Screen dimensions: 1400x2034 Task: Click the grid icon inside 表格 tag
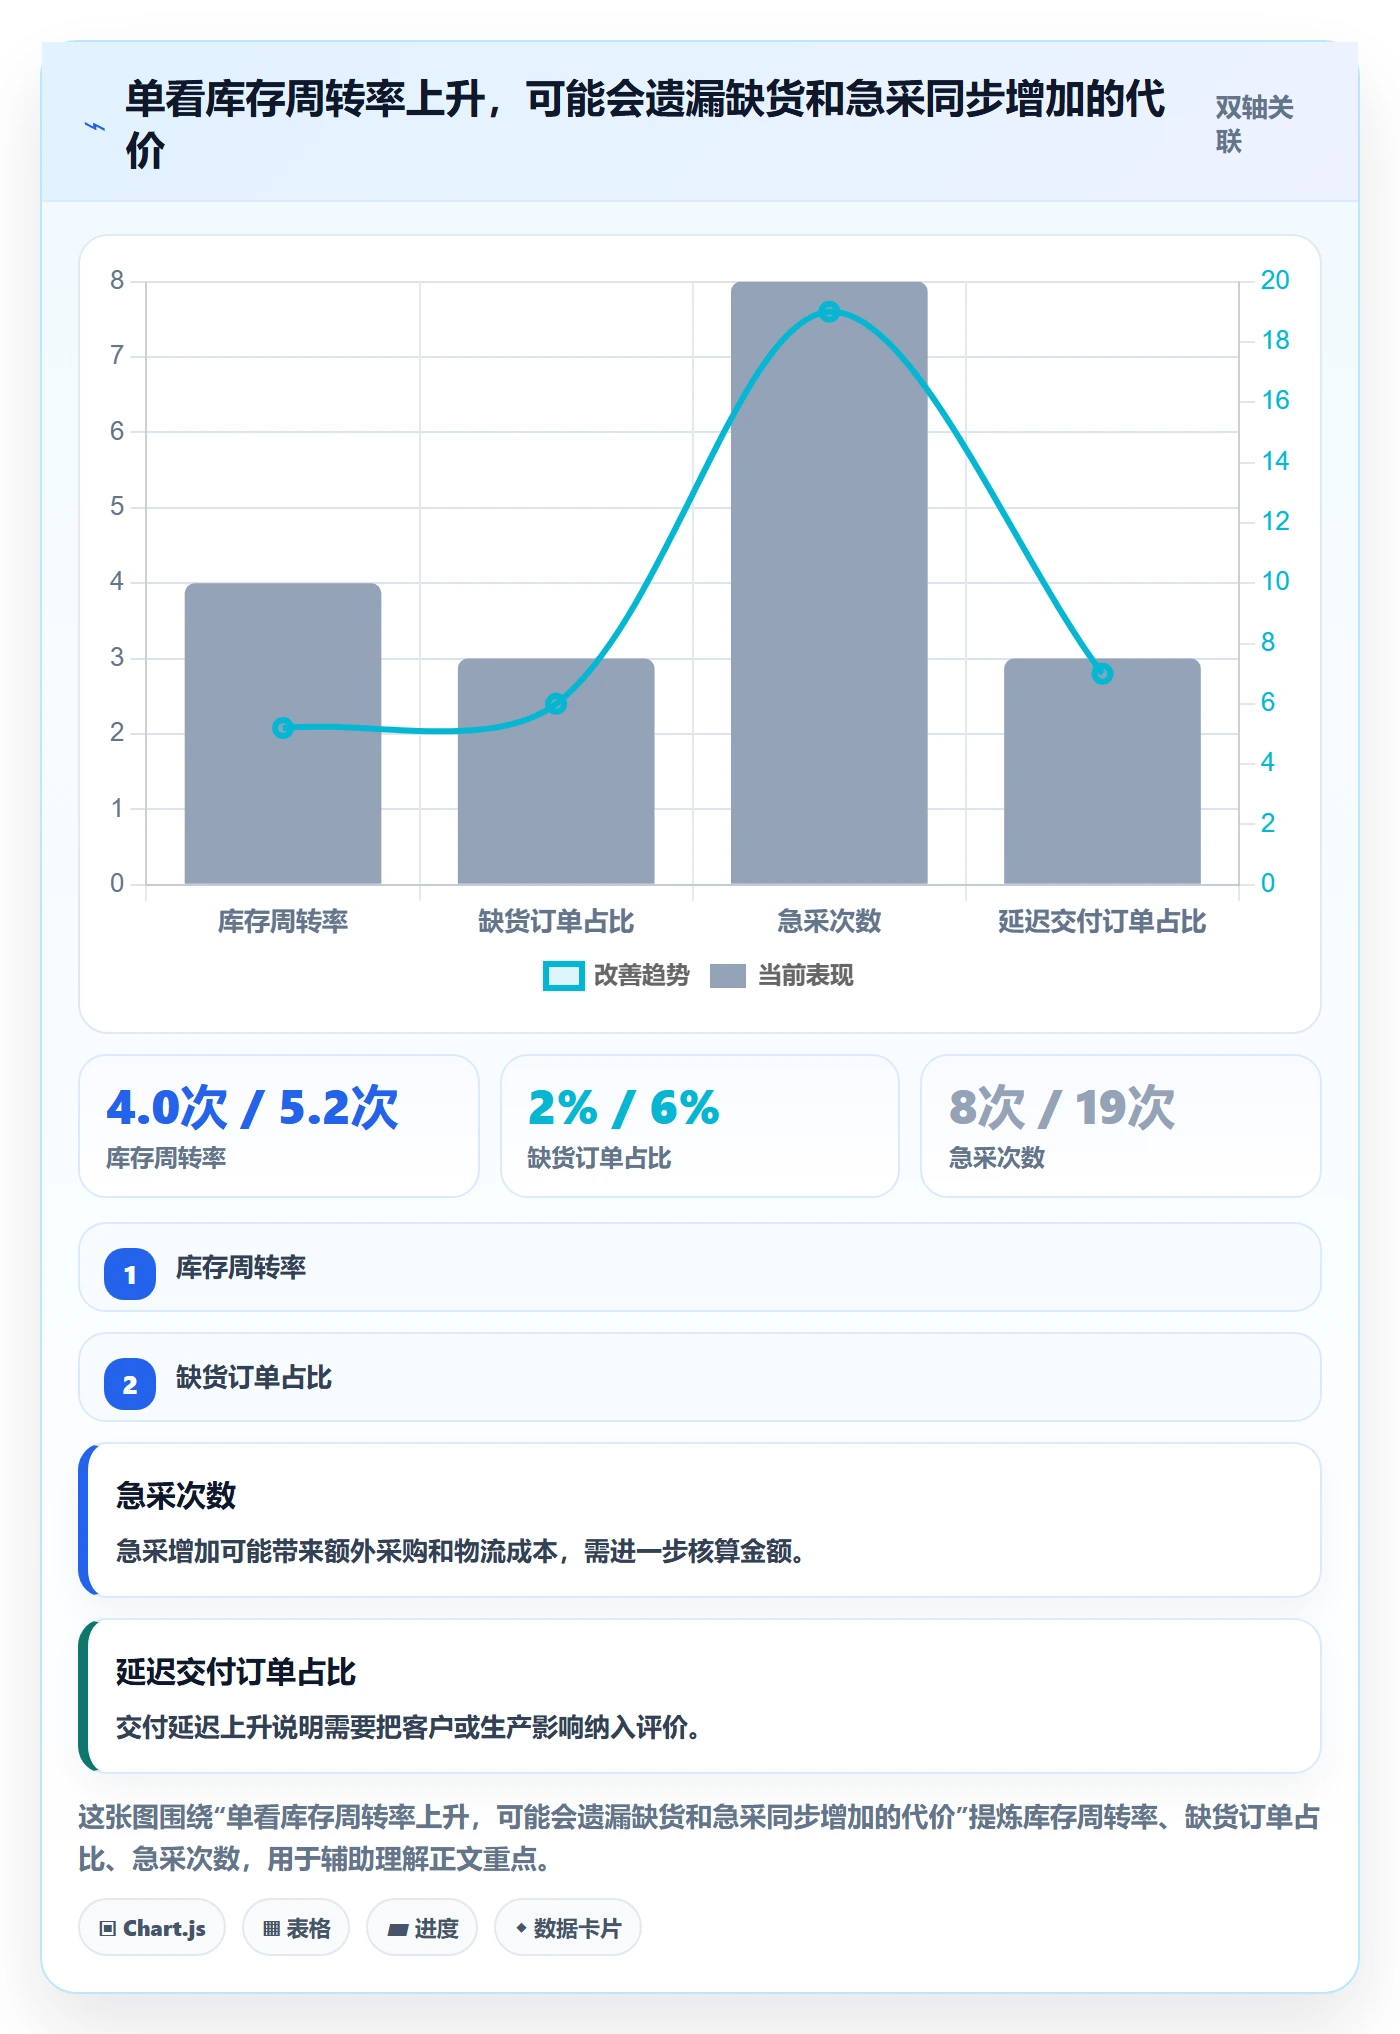click(x=271, y=1929)
